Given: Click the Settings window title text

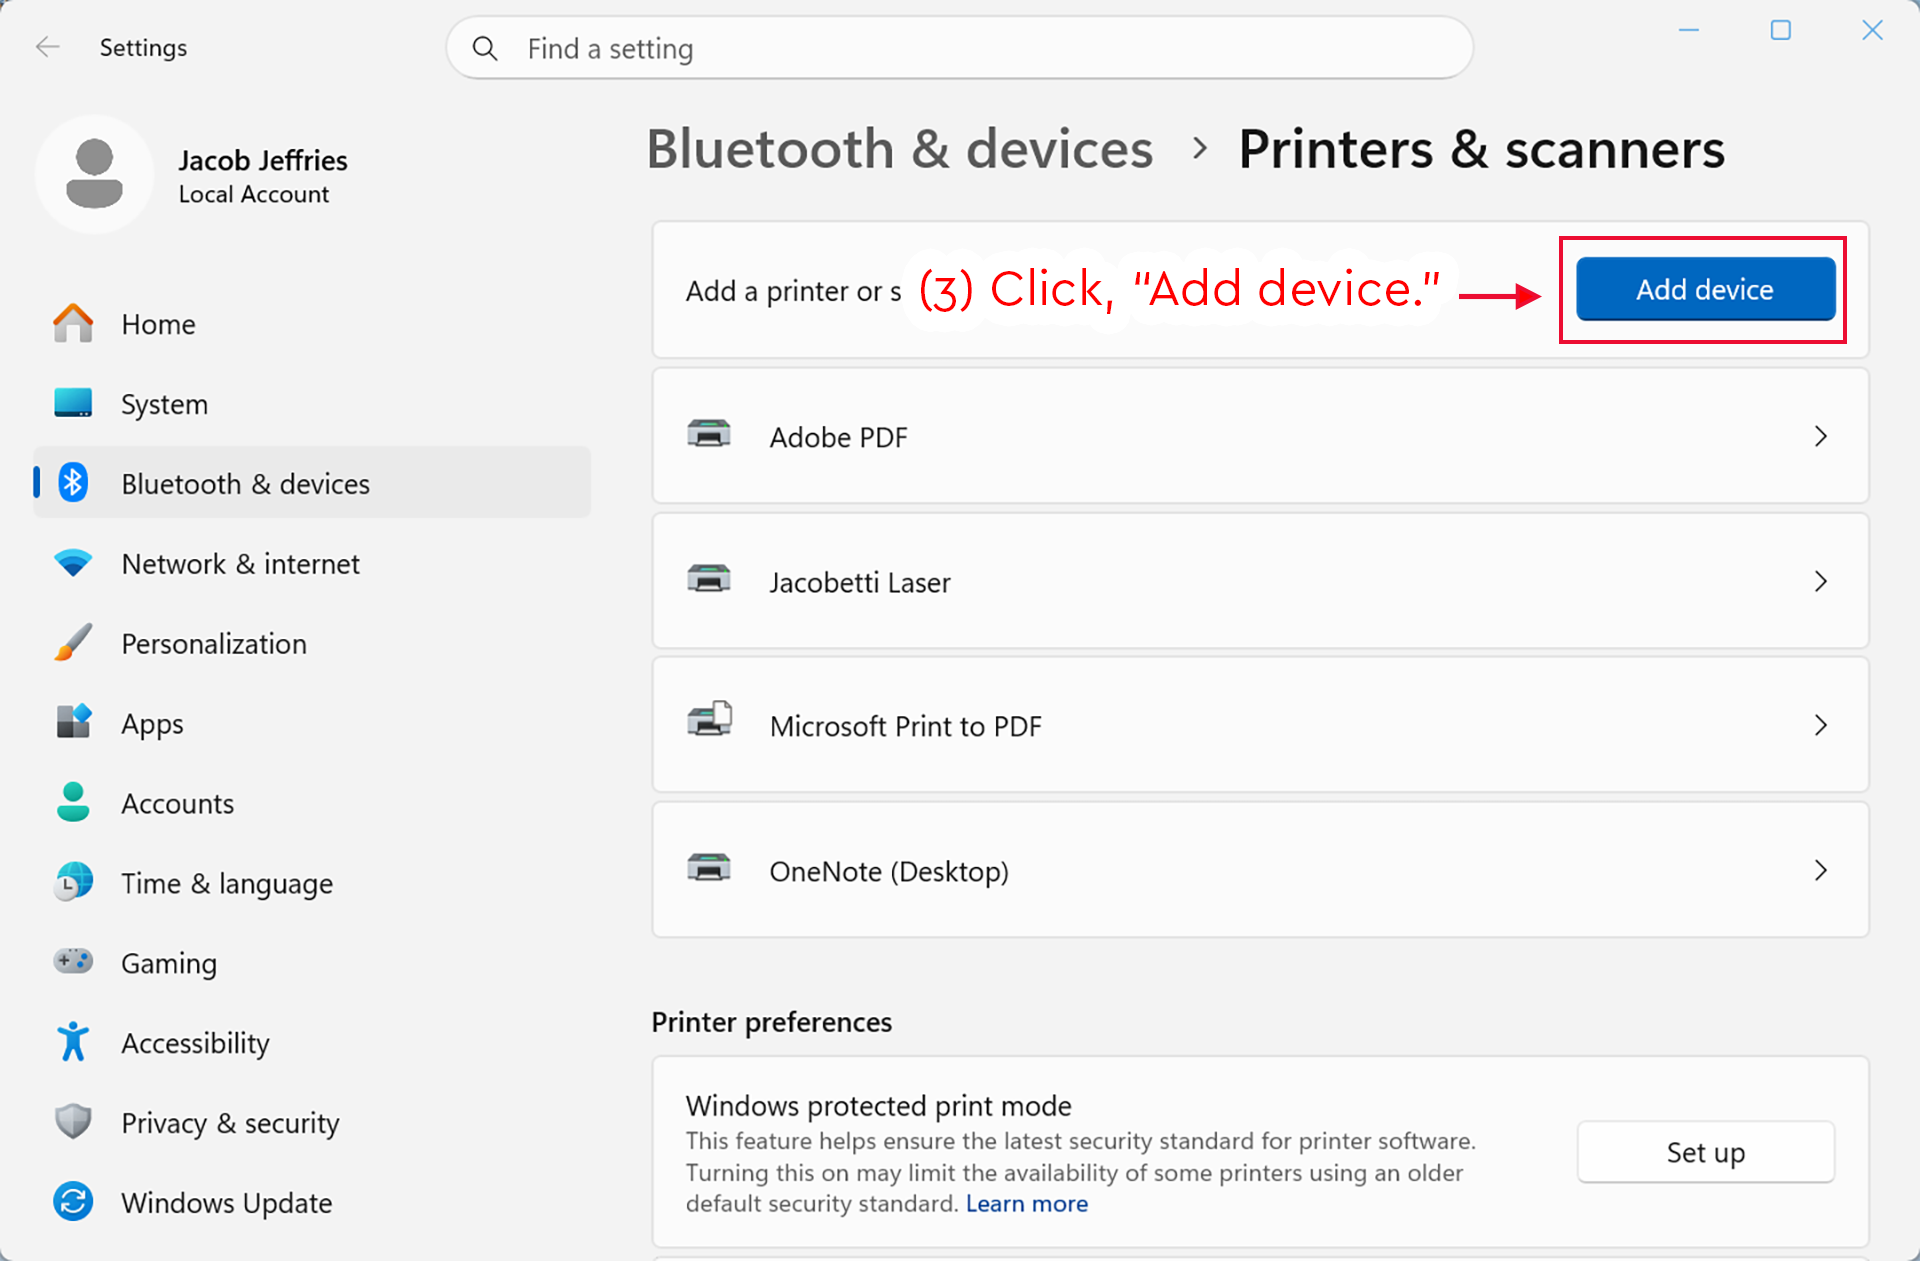Looking at the screenshot, I should pos(143,48).
